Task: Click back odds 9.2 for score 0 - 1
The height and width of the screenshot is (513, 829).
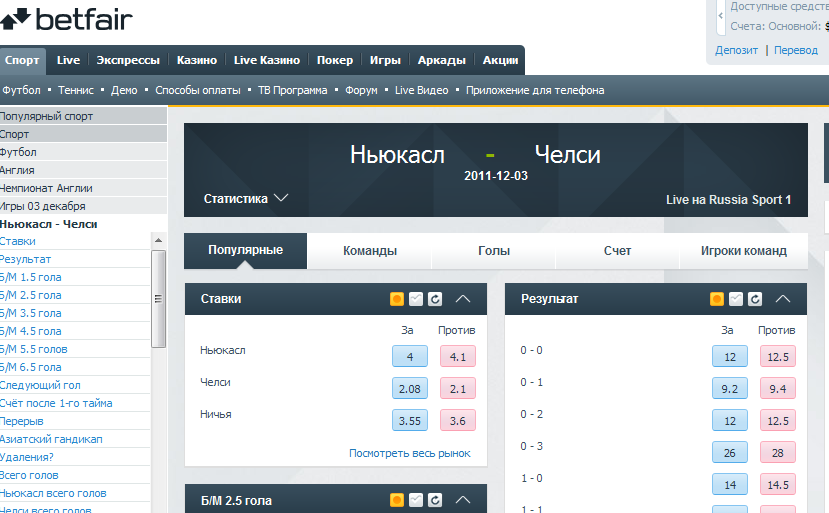Action: (730, 389)
